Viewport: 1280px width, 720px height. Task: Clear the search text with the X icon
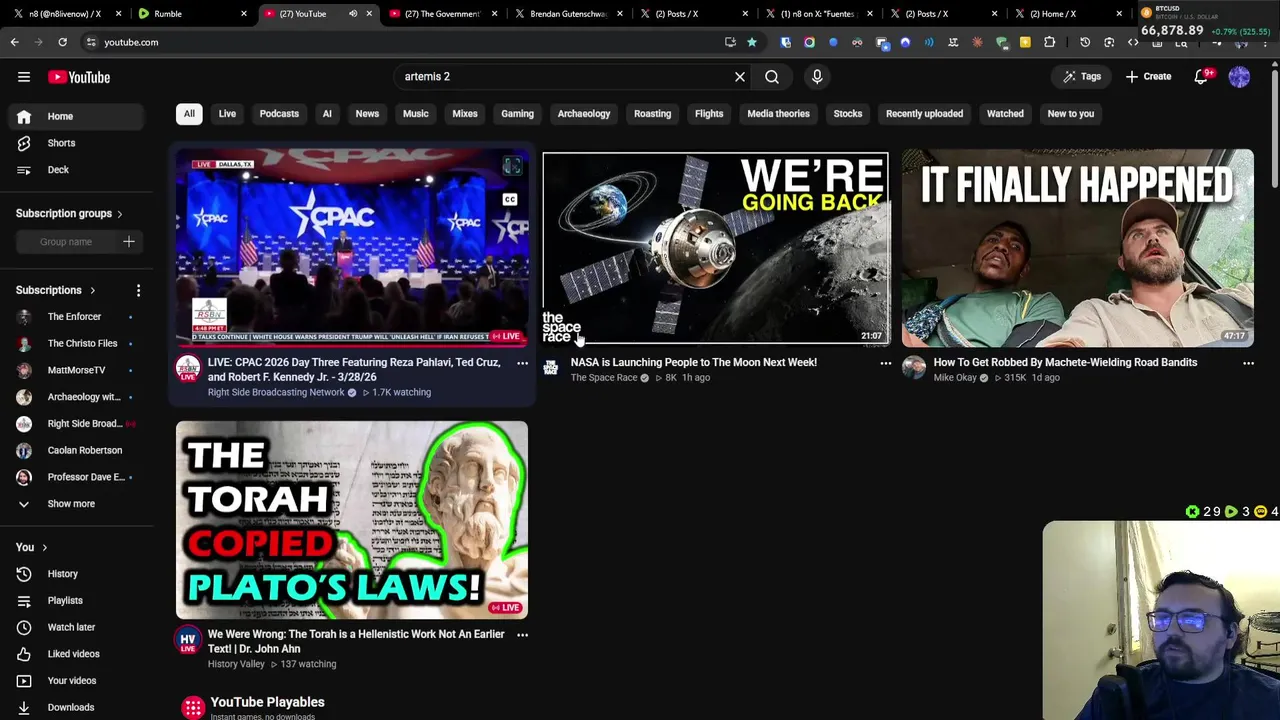(740, 77)
